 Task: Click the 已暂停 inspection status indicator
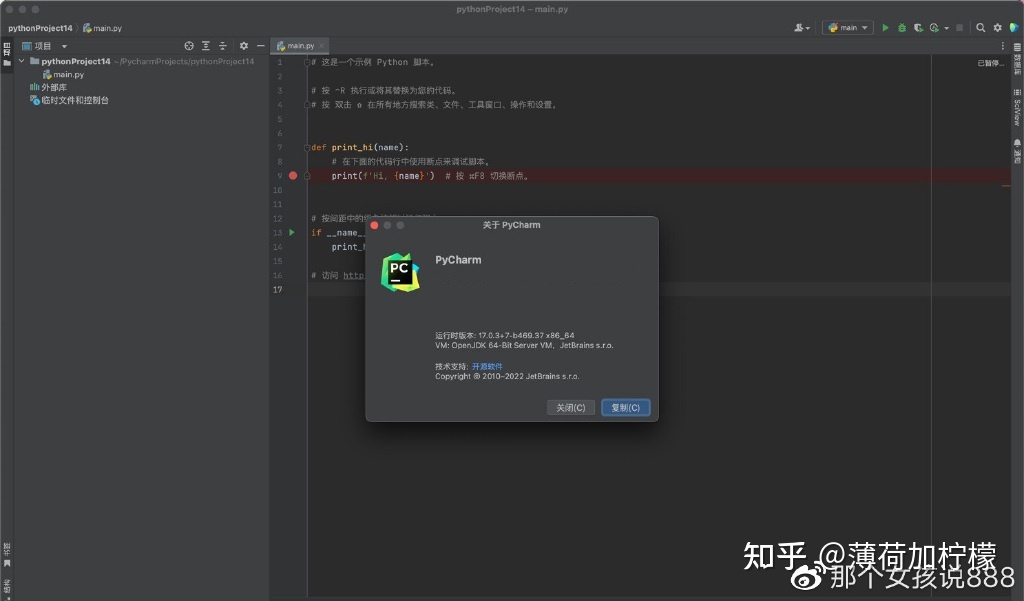990,63
